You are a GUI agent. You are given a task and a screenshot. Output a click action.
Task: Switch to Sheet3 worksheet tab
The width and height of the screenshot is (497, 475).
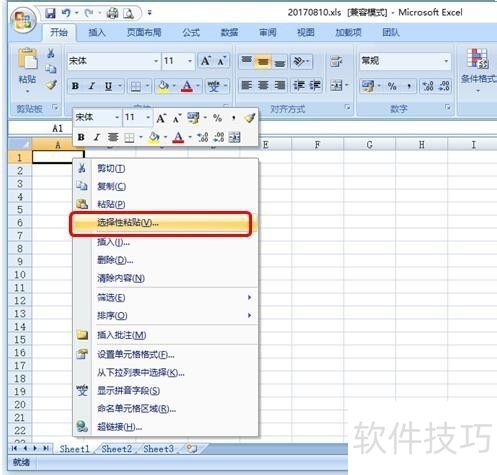(159, 449)
